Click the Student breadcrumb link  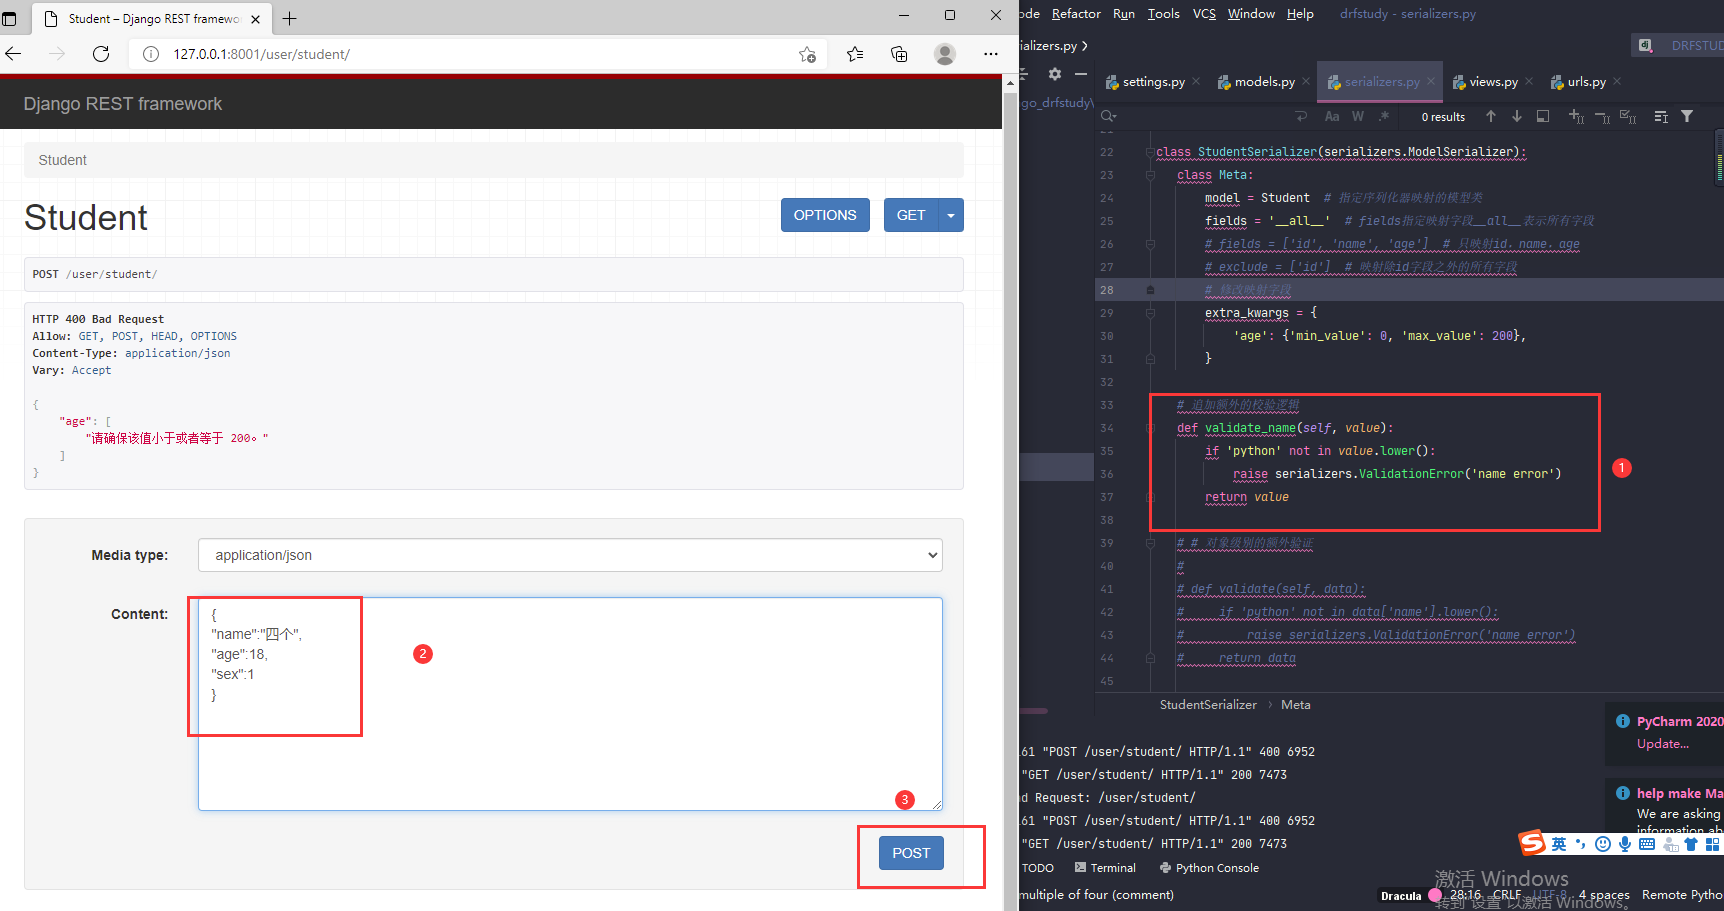62,160
